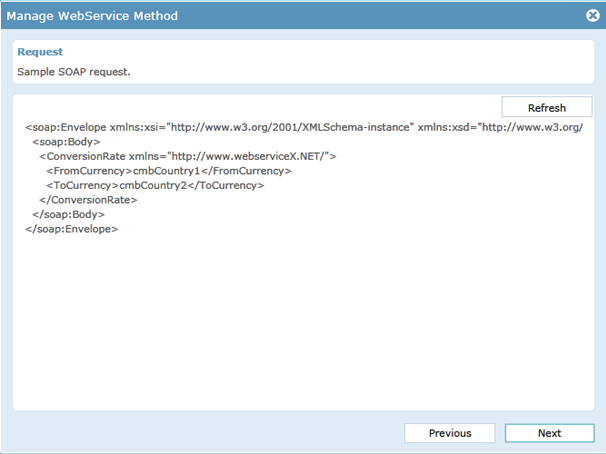Click empty space in SOAP request box
The height and width of the screenshot is (454, 606).
(303, 321)
